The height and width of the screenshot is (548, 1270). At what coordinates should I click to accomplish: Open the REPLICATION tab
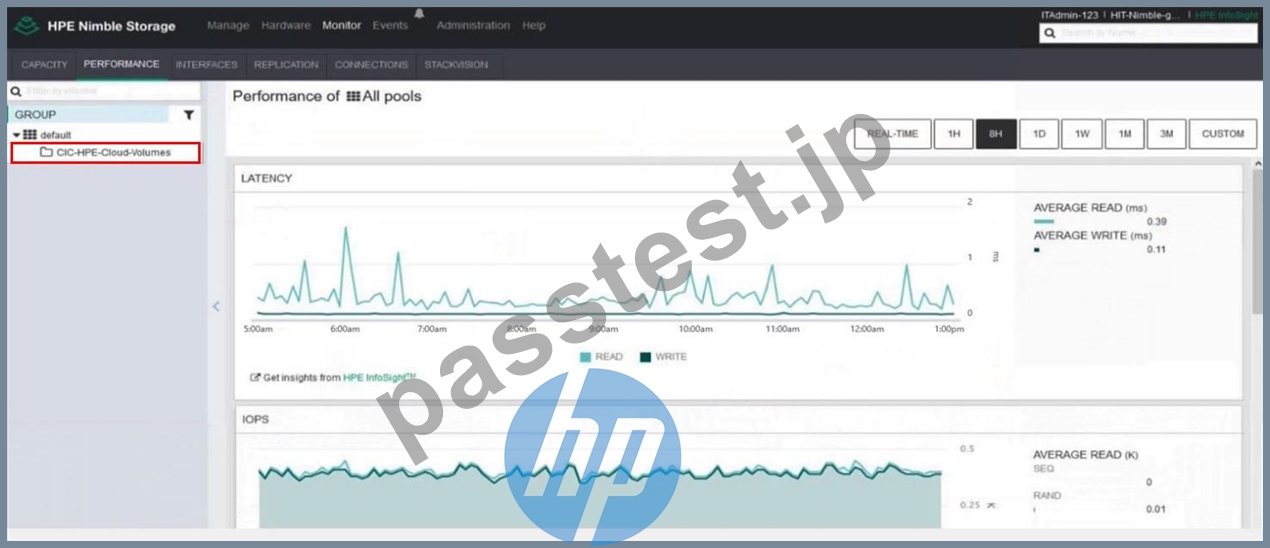point(286,65)
